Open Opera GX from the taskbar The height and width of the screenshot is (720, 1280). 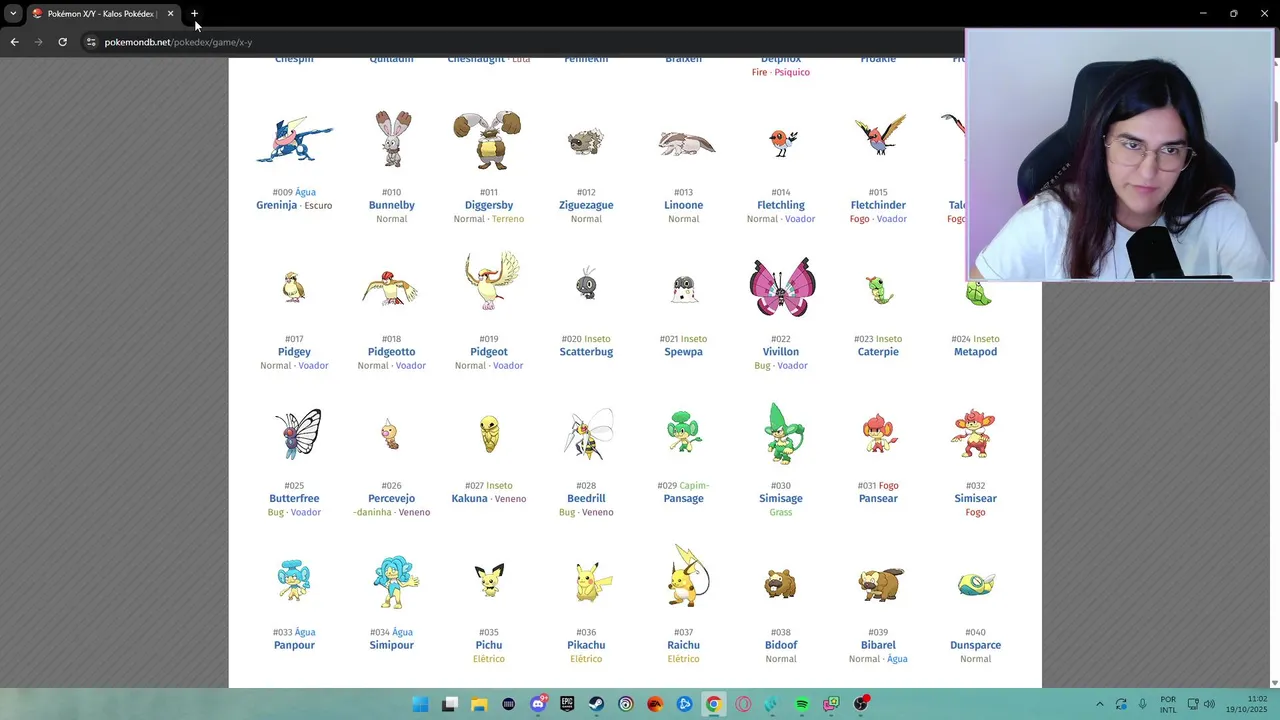(x=743, y=704)
